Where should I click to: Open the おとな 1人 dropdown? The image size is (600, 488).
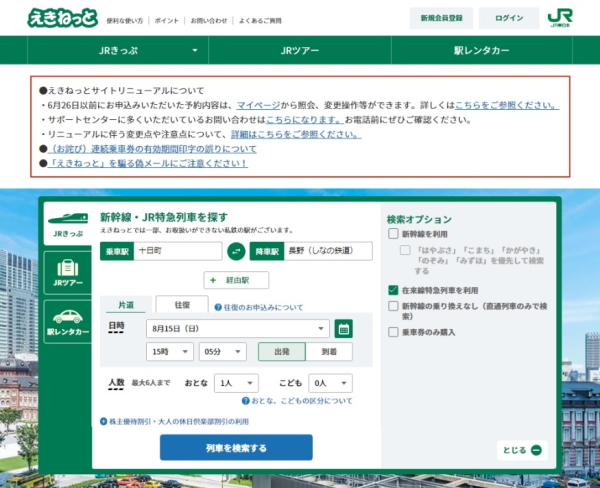coord(236,383)
